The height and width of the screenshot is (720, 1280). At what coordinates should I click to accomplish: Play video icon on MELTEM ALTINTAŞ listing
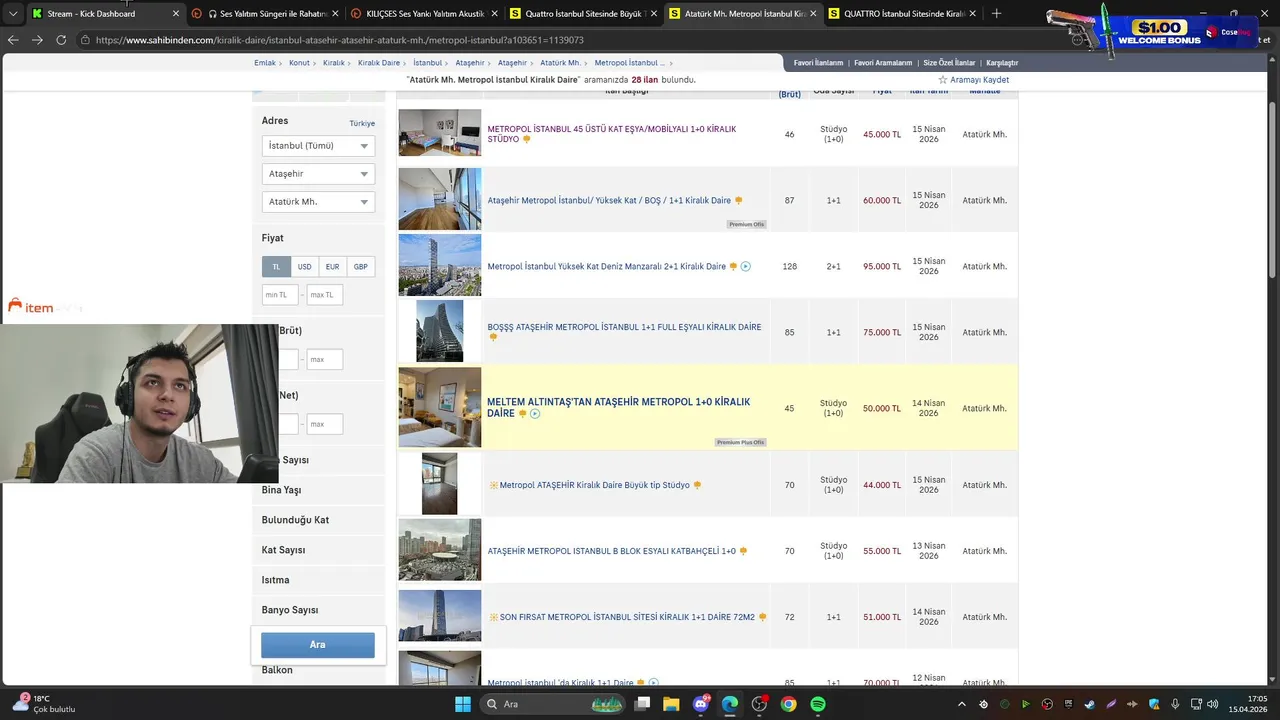click(535, 414)
